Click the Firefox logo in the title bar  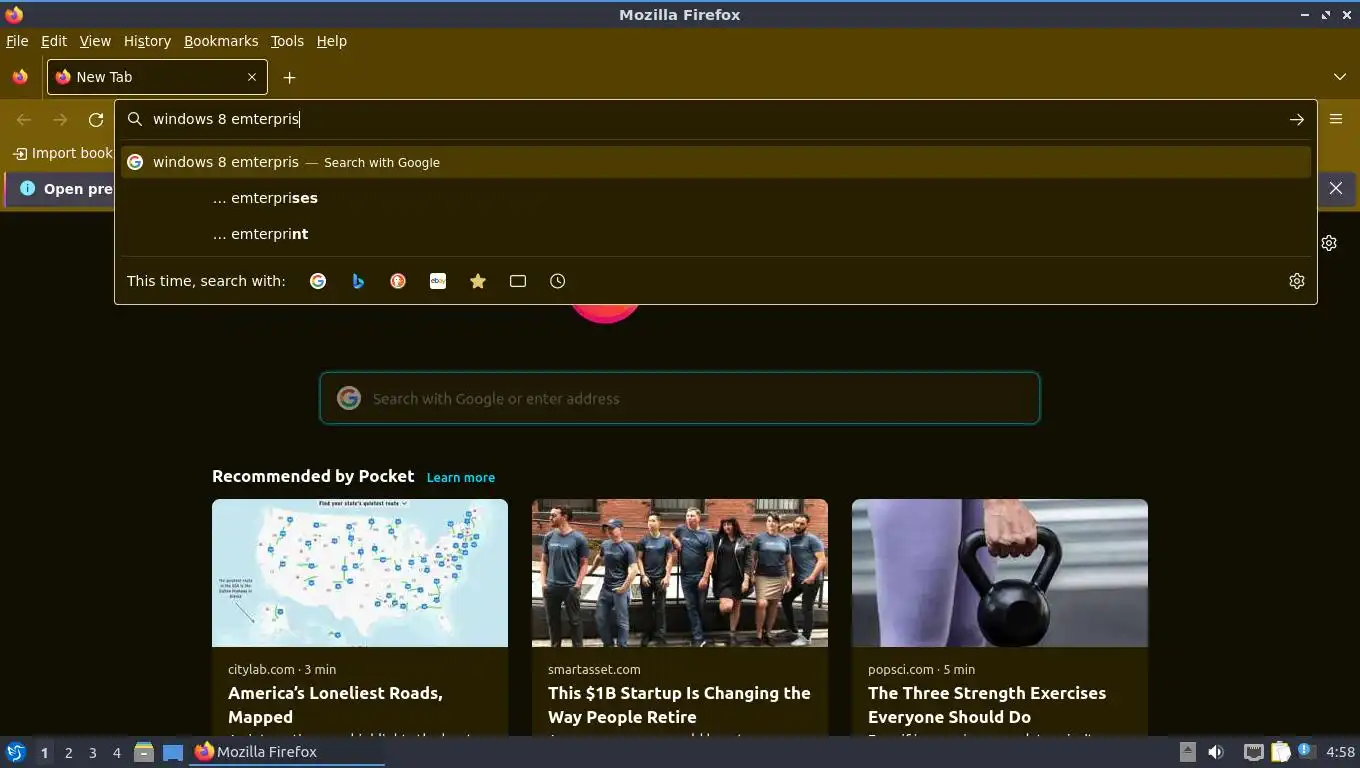click(13, 14)
